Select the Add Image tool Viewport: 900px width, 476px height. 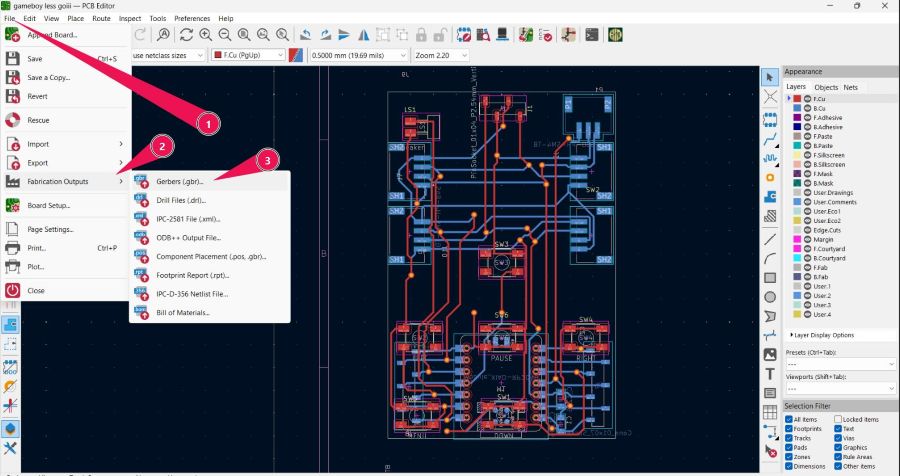pos(770,354)
